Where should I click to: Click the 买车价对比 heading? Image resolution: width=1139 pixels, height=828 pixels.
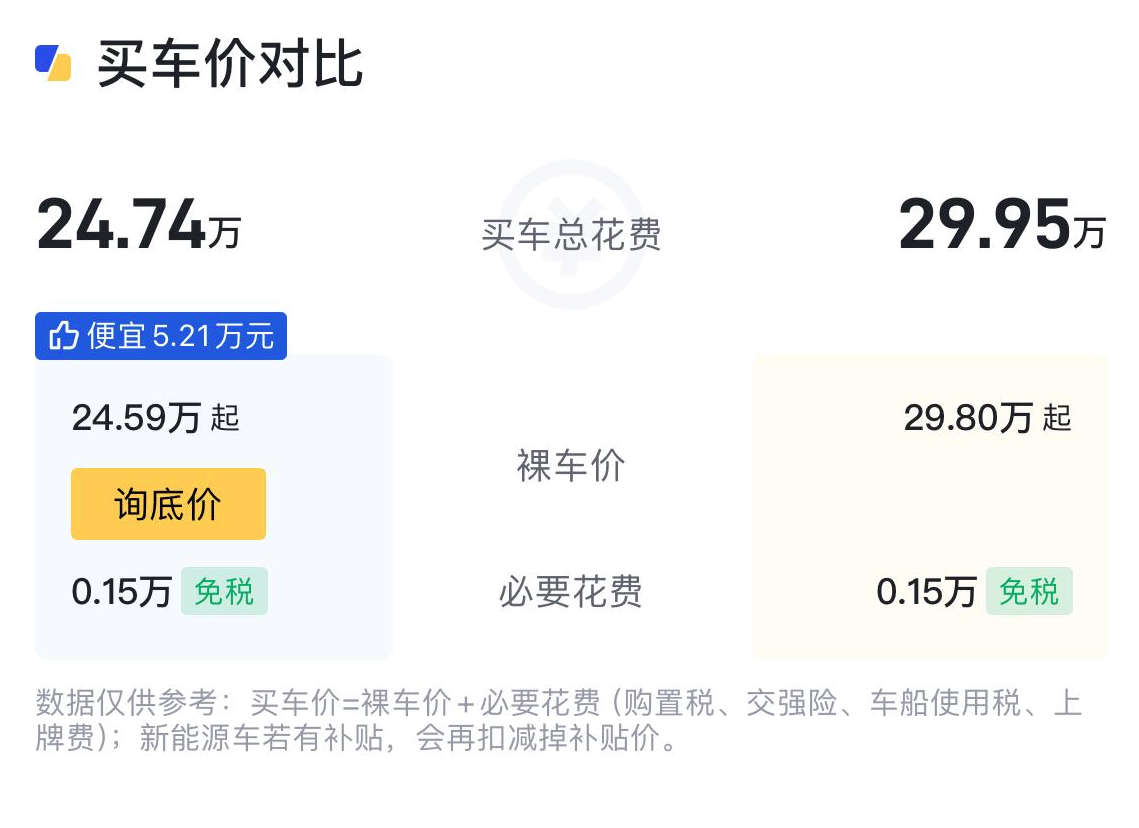(x=230, y=64)
